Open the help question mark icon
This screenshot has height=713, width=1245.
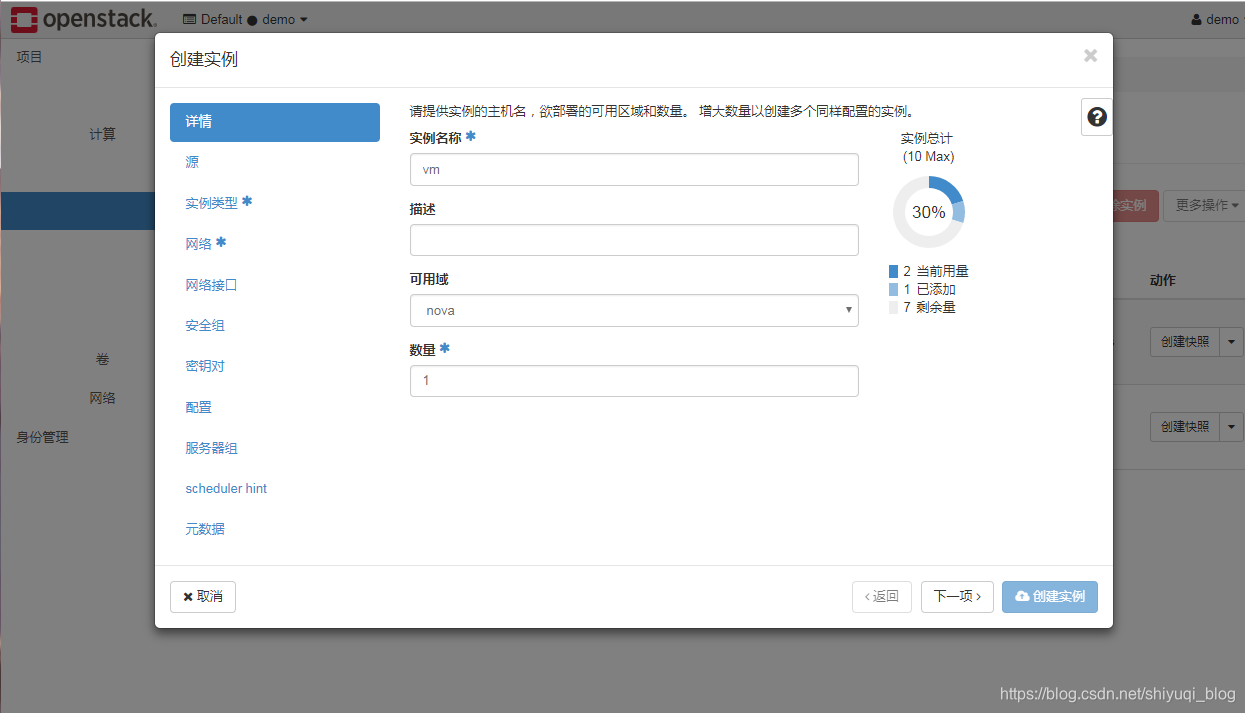click(x=1097, y=117)
